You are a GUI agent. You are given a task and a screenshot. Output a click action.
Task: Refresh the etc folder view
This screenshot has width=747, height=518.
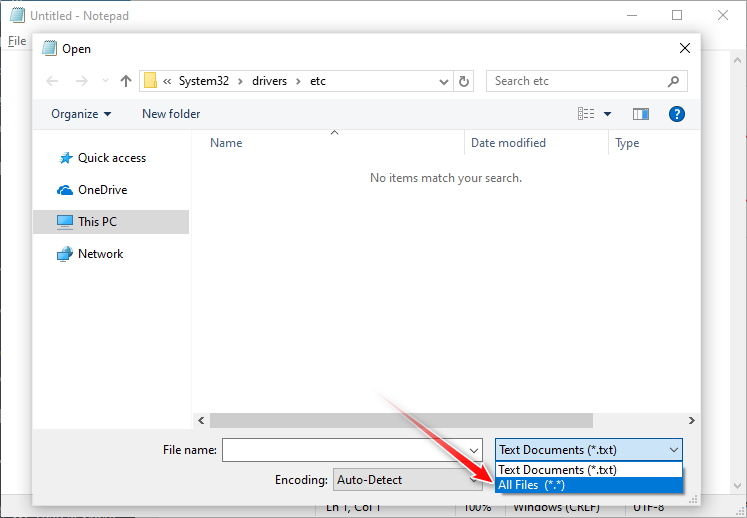pos(463,81)
